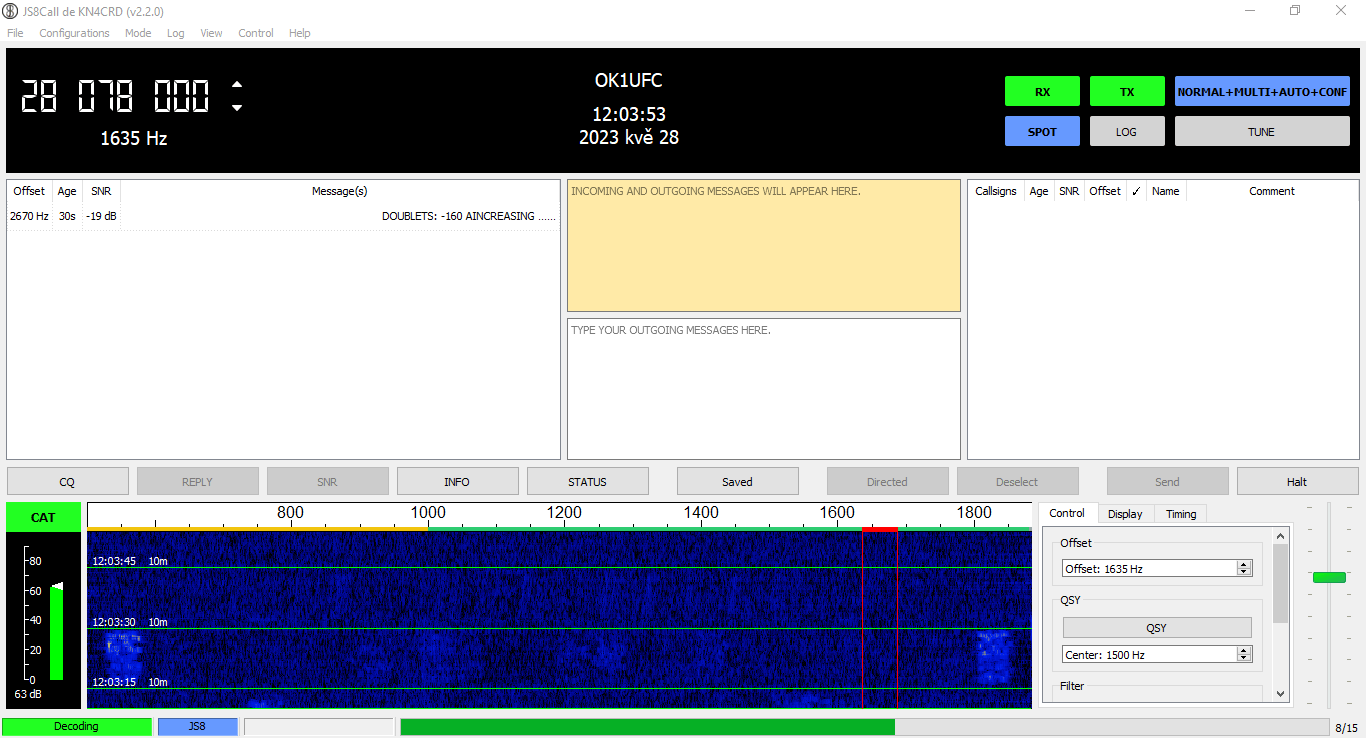Click the green volume slider handle
Viewport: 1366px width, 738px height.
point(1329,577)
